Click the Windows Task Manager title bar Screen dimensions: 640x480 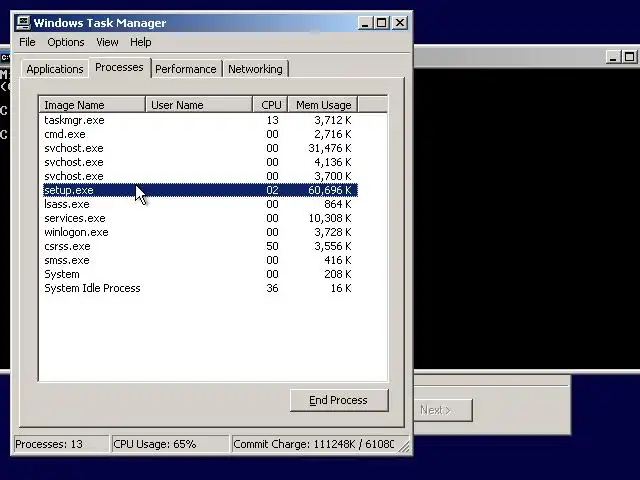tap(212, 23)
